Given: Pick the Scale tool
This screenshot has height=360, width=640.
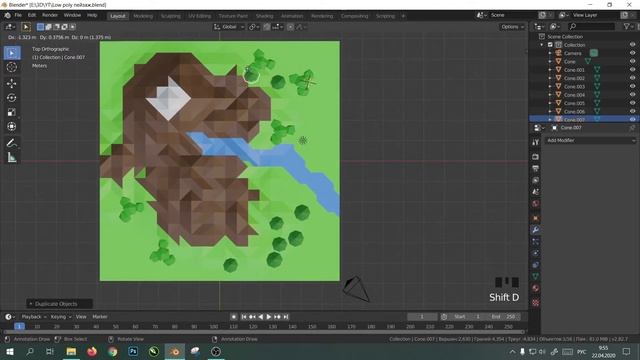Looking at the screenshot, I should pos(12,112).
